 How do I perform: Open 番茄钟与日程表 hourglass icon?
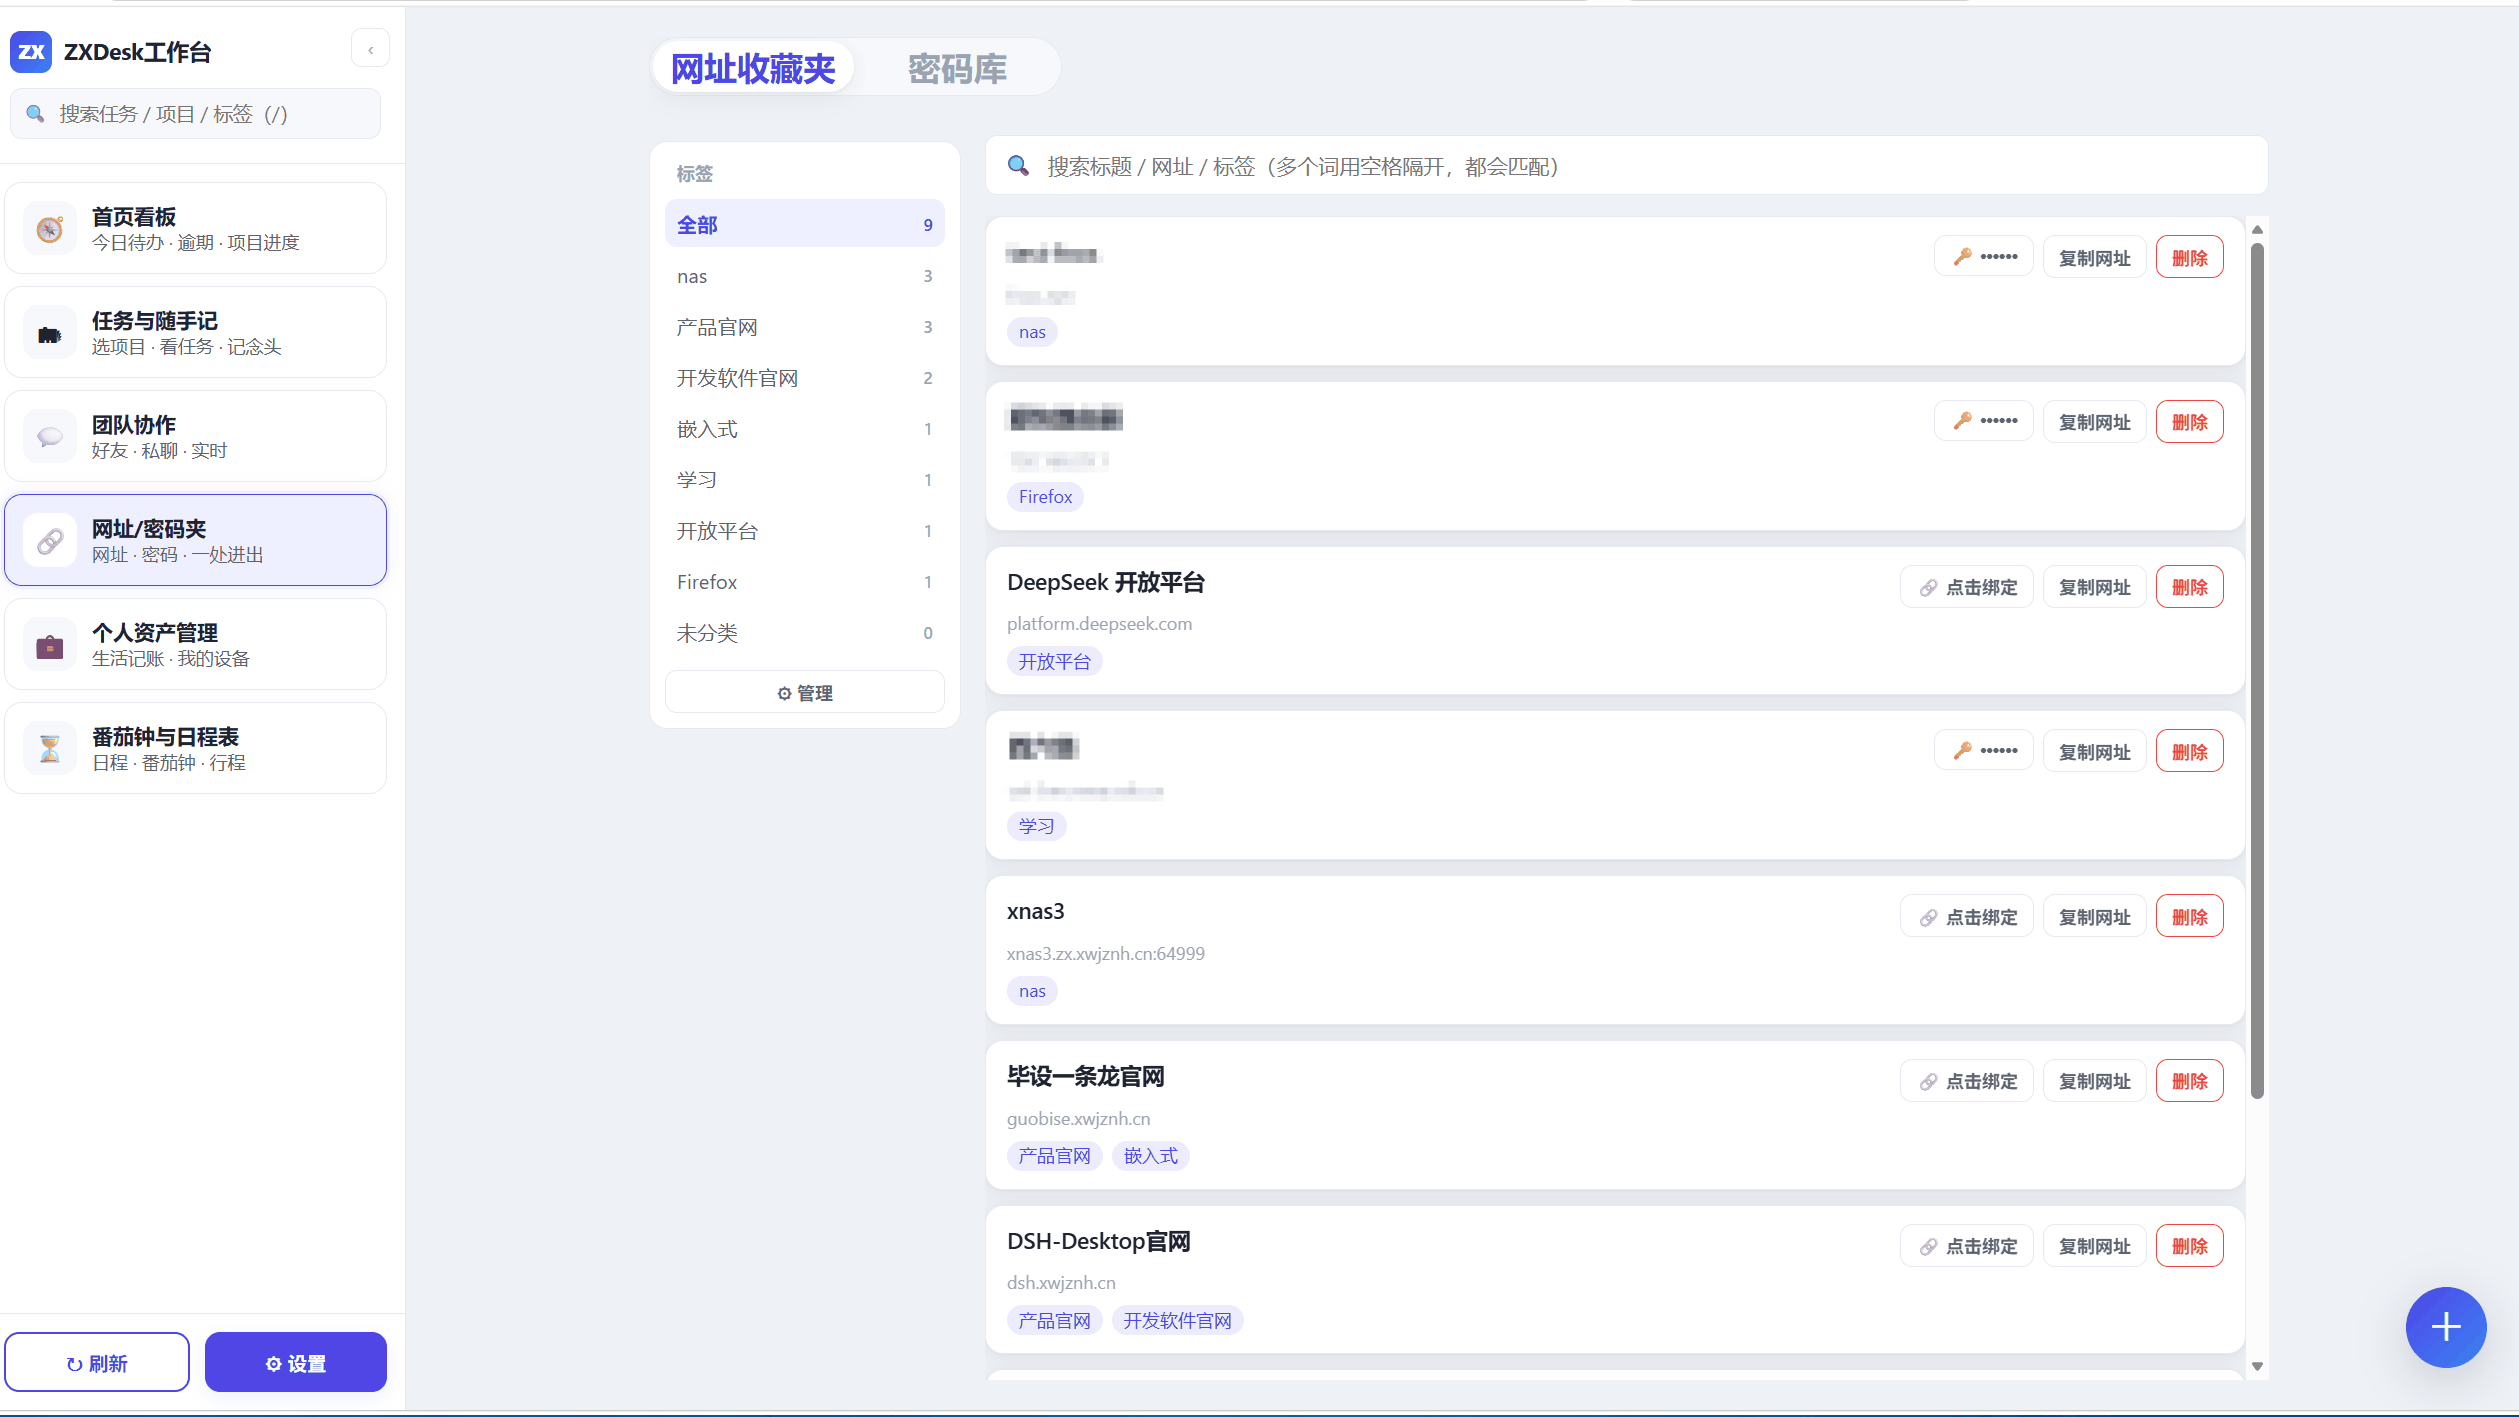(x=49, y=749)
